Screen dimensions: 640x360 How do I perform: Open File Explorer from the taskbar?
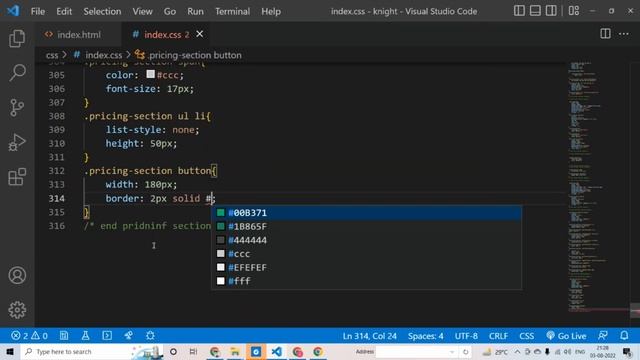click(x=235, y=351)
